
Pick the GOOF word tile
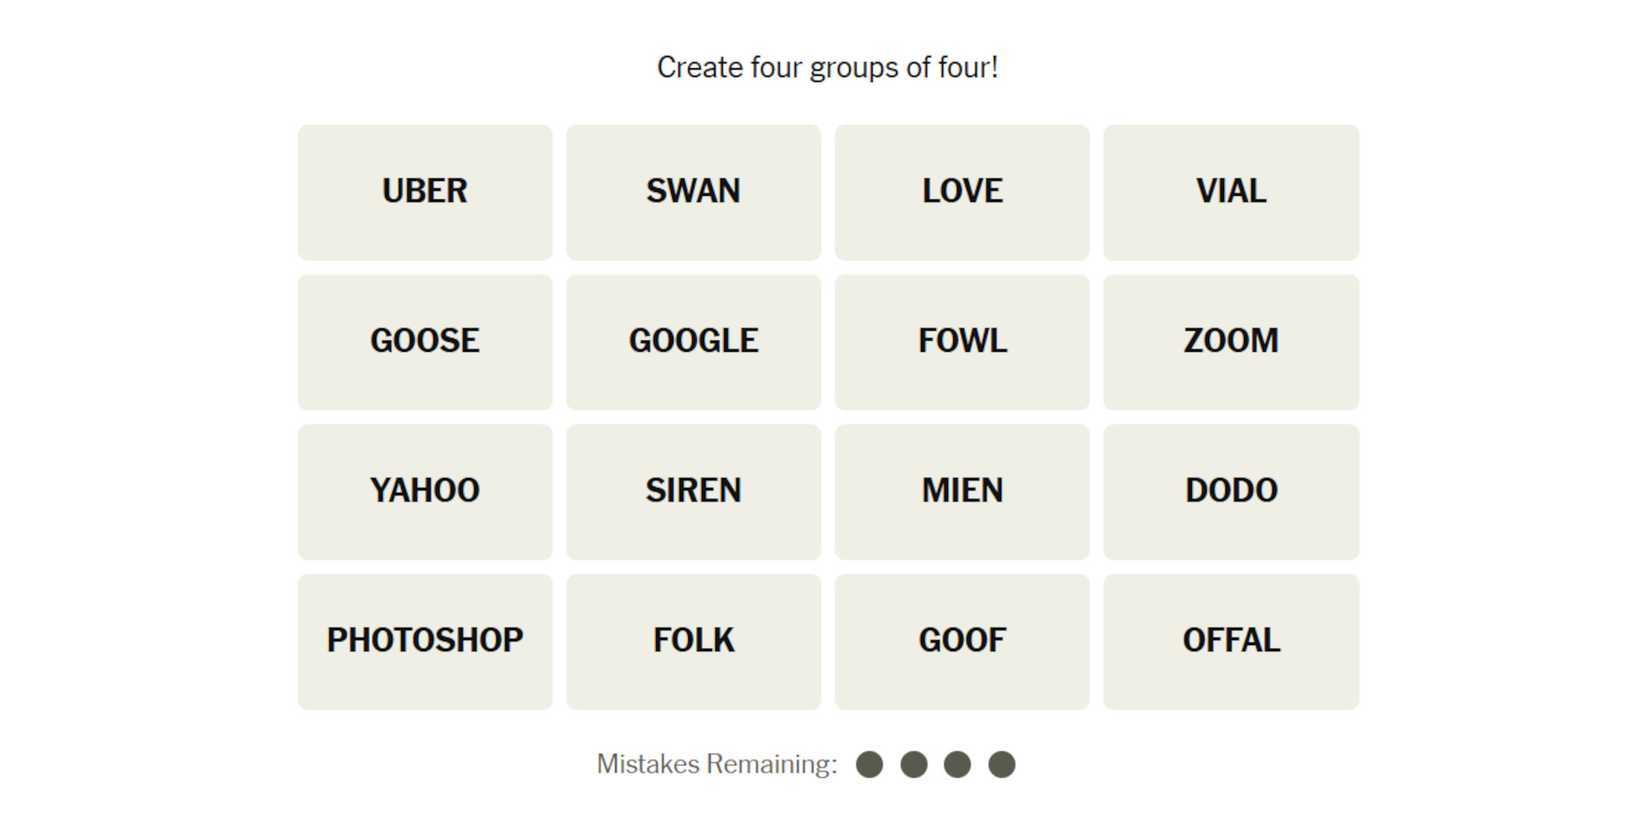point(962,641)
